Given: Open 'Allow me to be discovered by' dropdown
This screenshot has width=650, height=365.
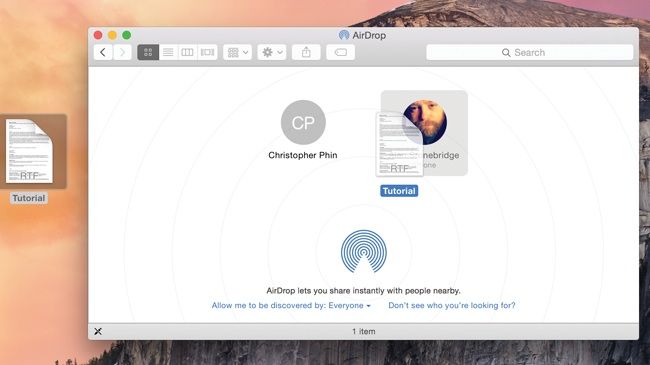Looking at the screenshot, I should point(291,305).
